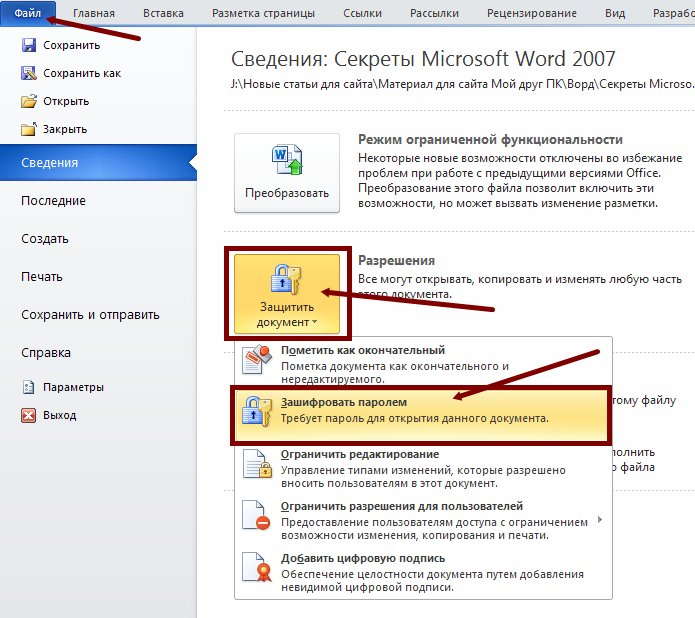695x618 pixels.
Task: Click the Save As icon
Action: (x=29, y=73)
